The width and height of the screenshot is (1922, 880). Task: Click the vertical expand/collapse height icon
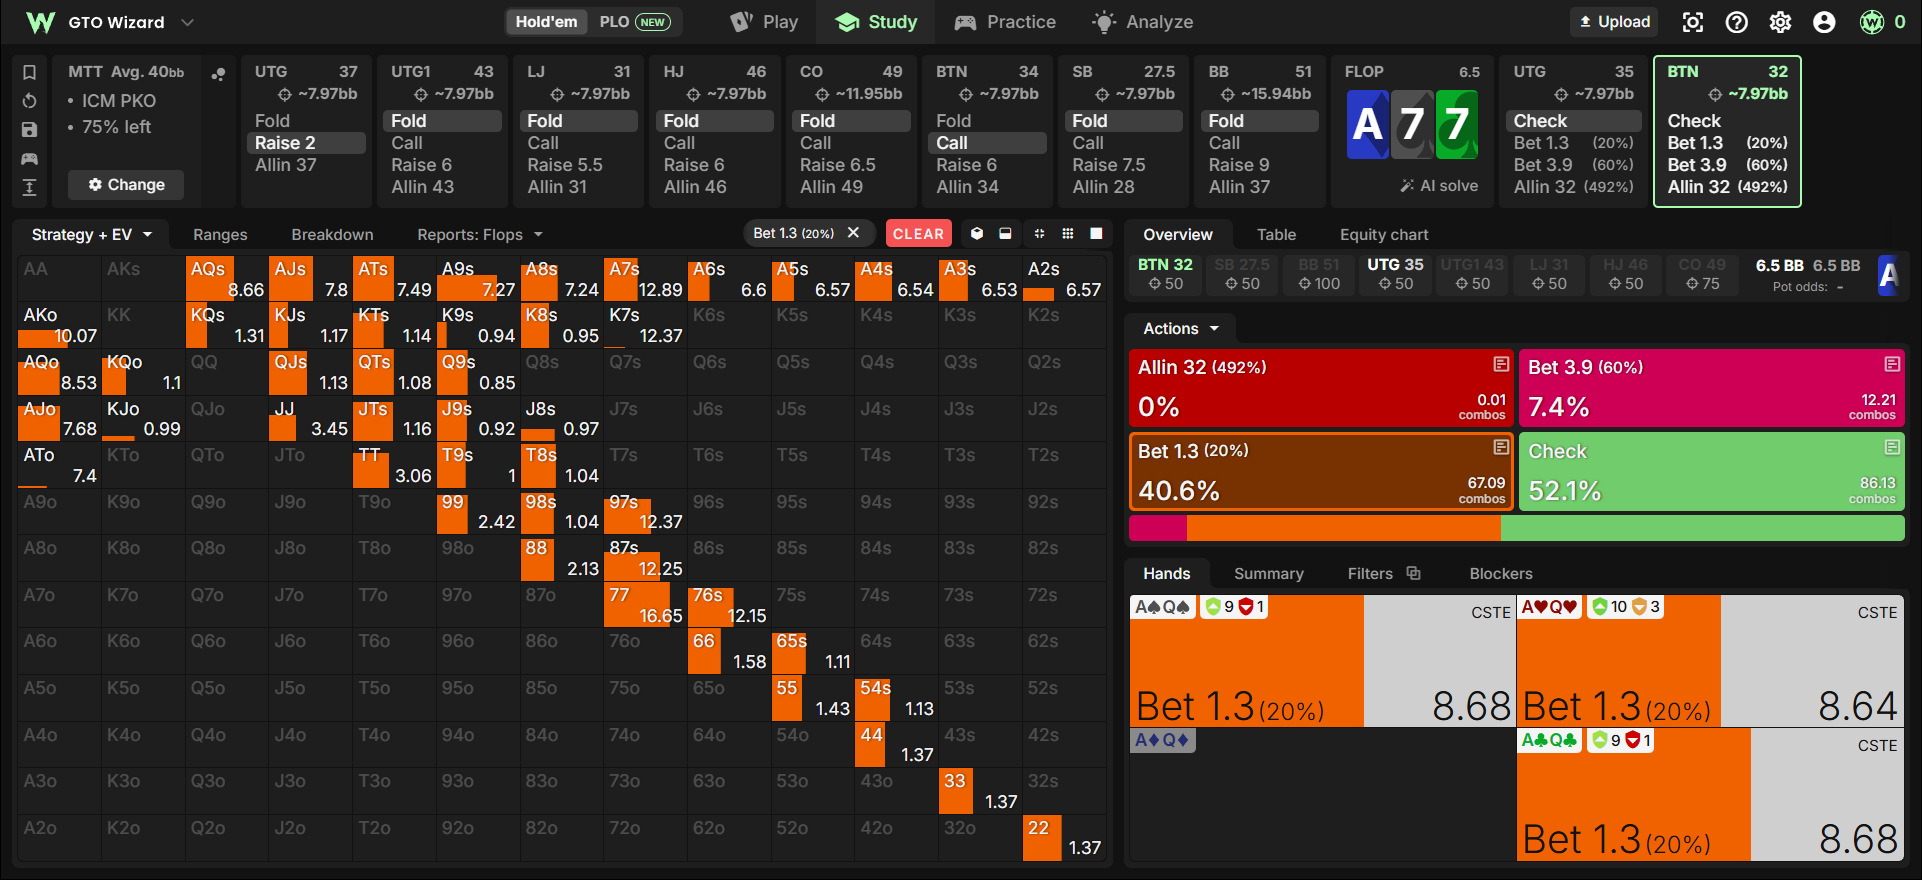[30, 187]
